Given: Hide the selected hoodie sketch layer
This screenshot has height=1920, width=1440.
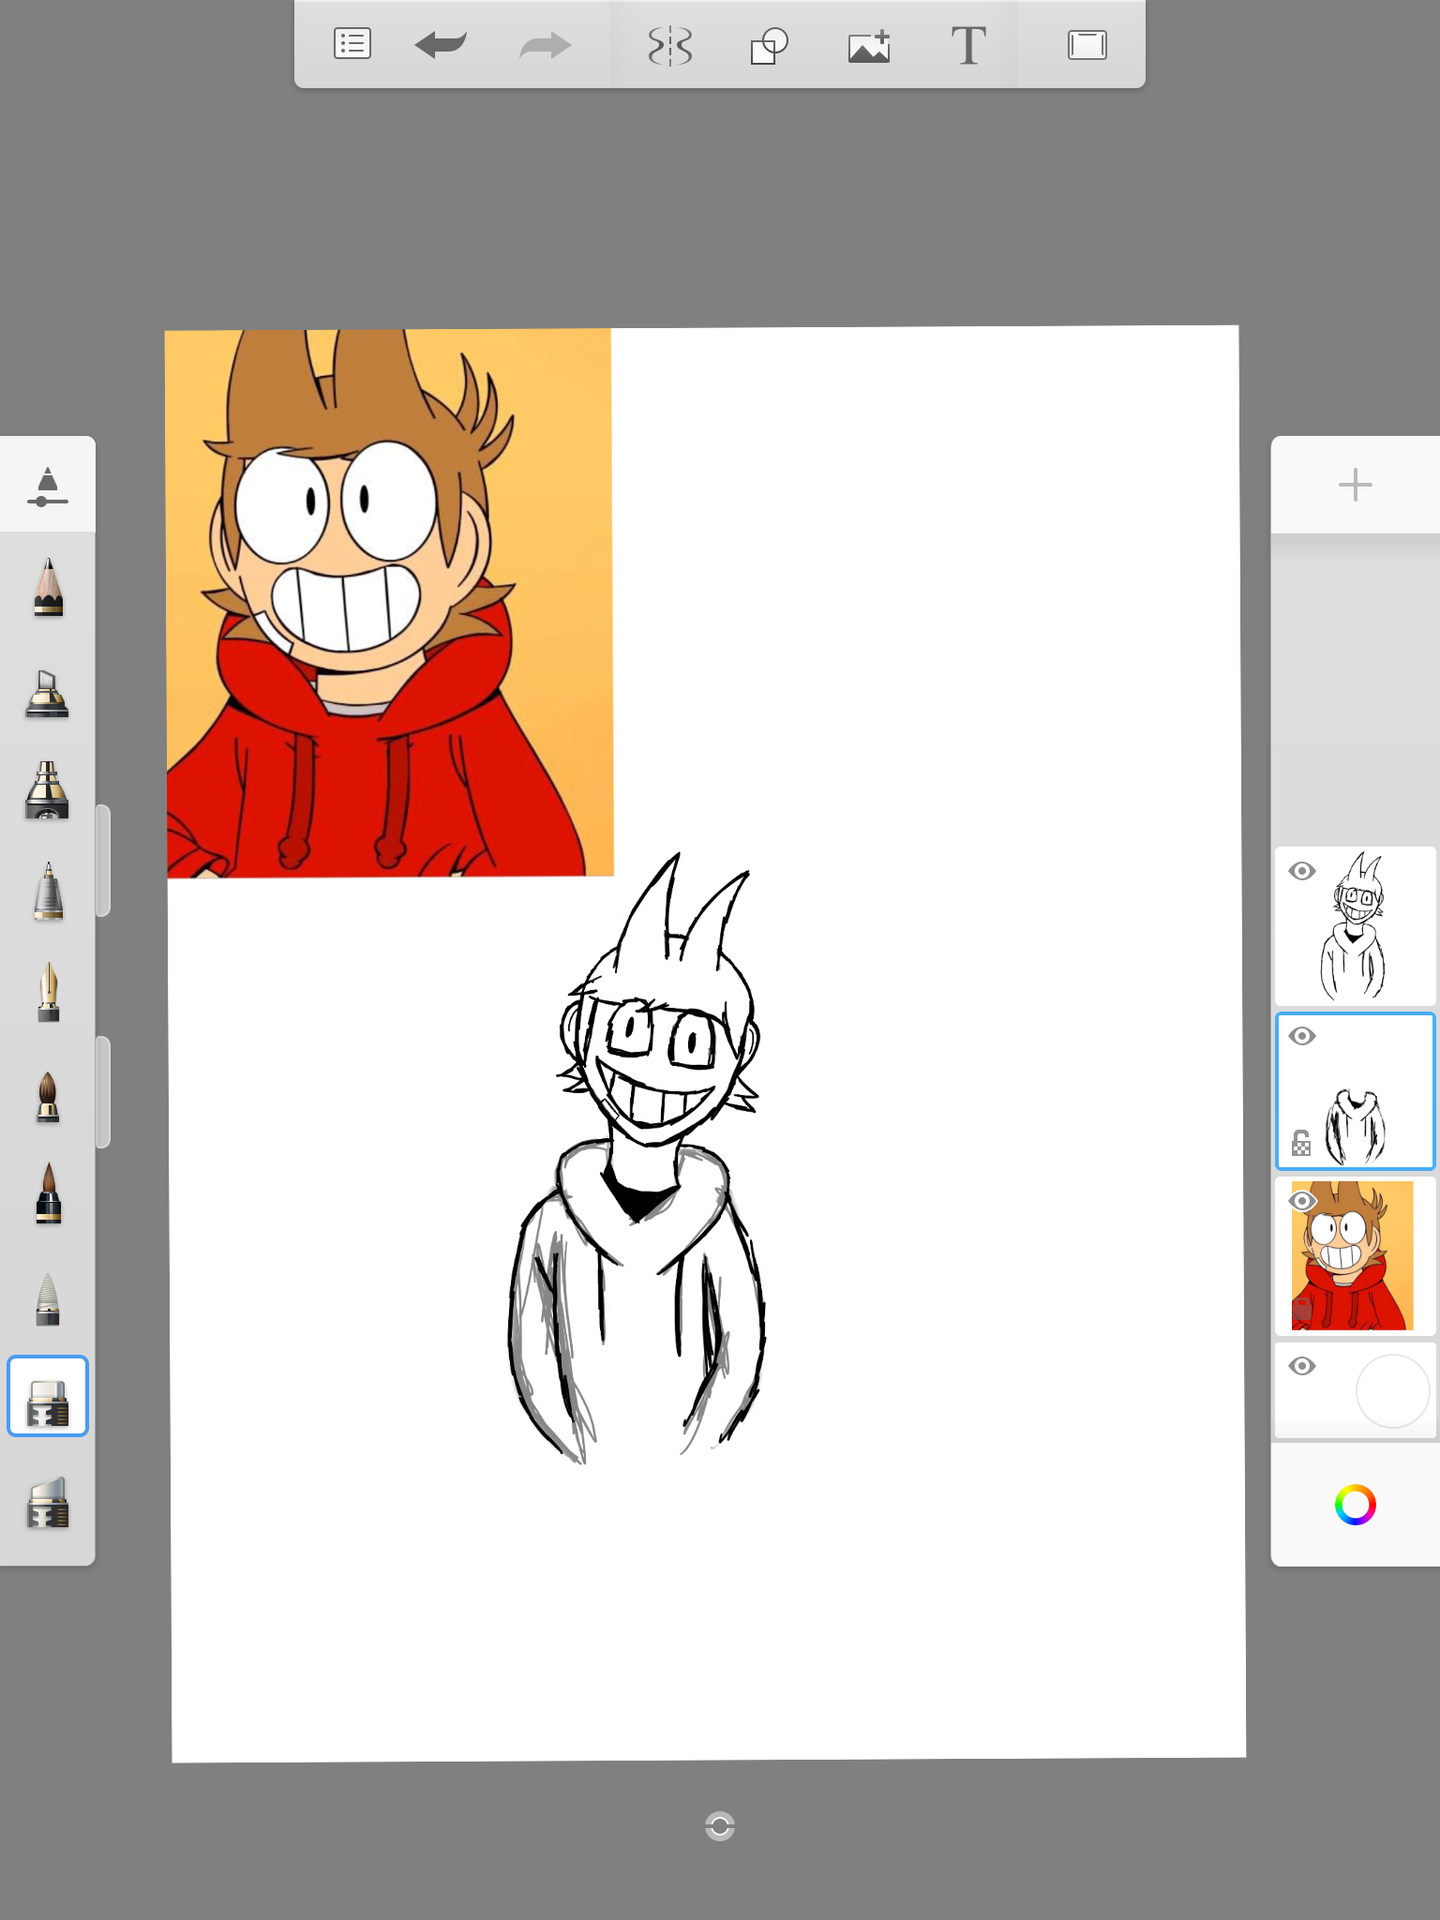Looking at the screenshot, I should 1301,1036.
